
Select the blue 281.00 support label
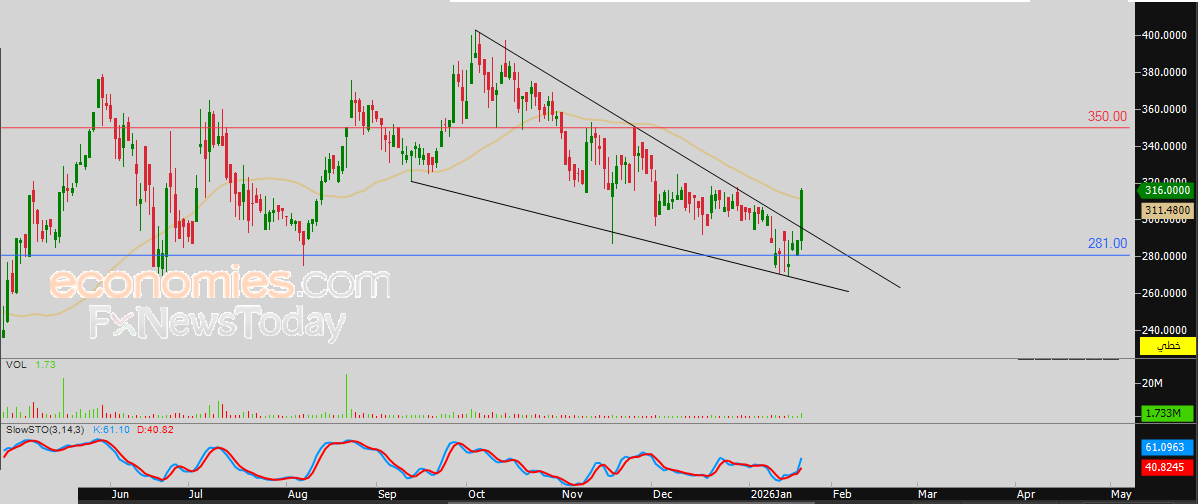(x=1107, y=244)
